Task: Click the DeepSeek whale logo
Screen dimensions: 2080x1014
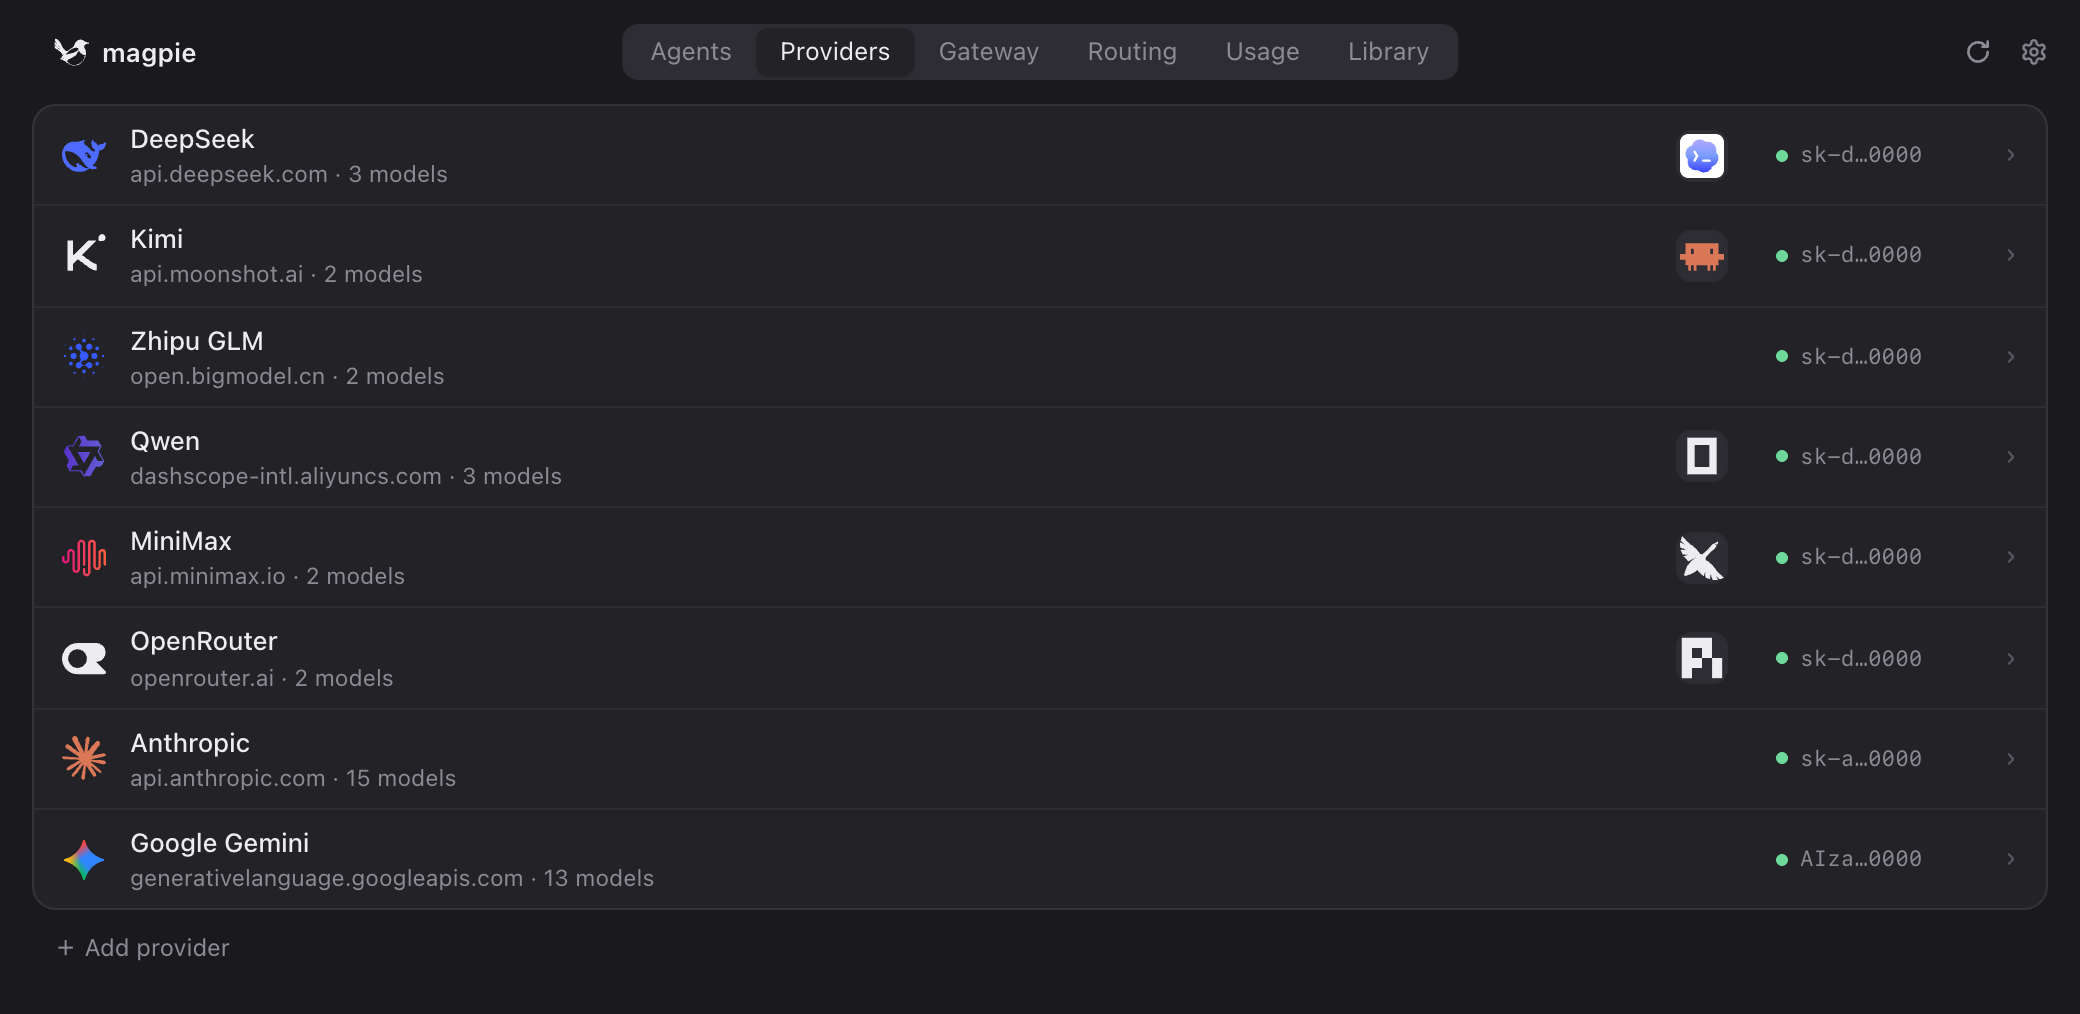Action: pos(84,155)
